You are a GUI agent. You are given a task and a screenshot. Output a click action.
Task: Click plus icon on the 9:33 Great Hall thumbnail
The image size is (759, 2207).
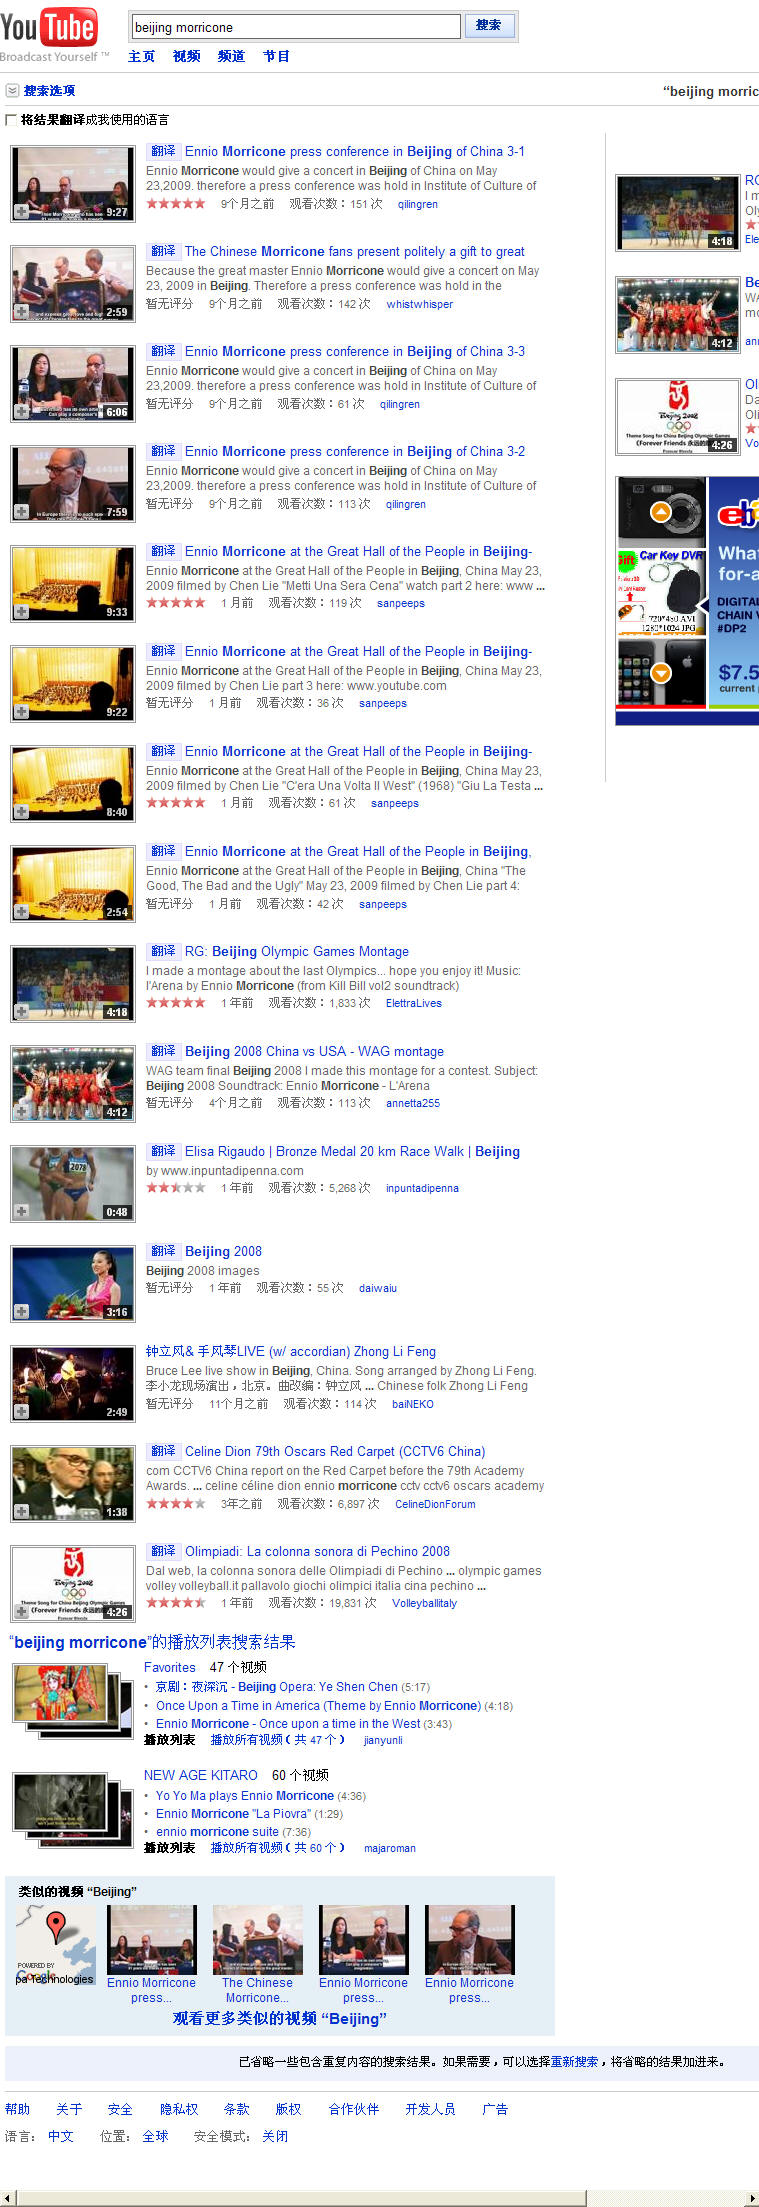pos(21,612)
